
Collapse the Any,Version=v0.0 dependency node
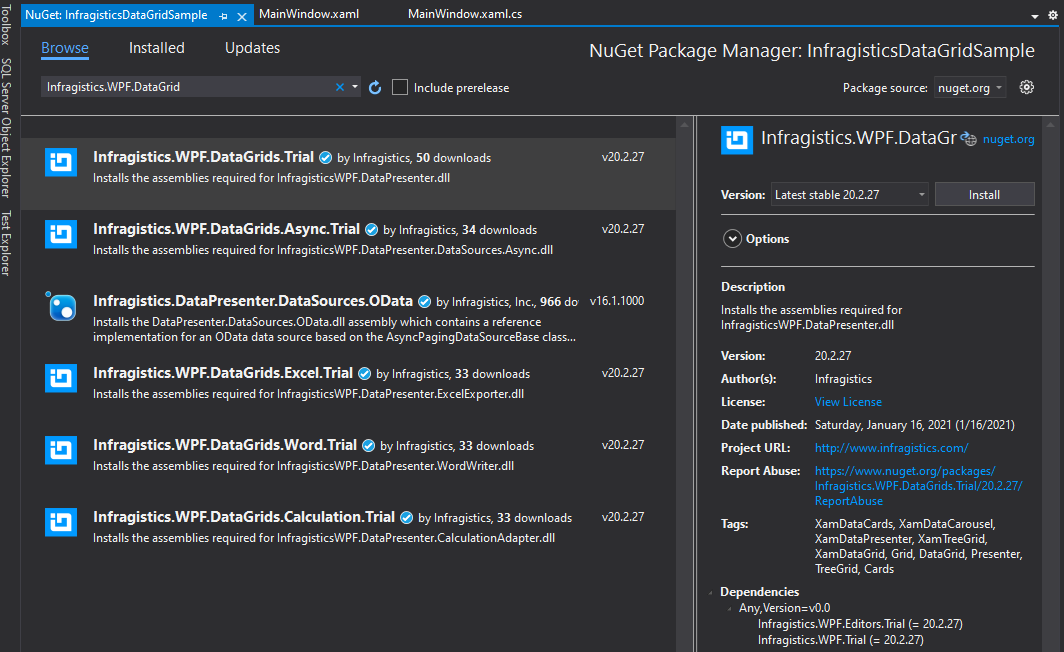[x=729, y=609]
